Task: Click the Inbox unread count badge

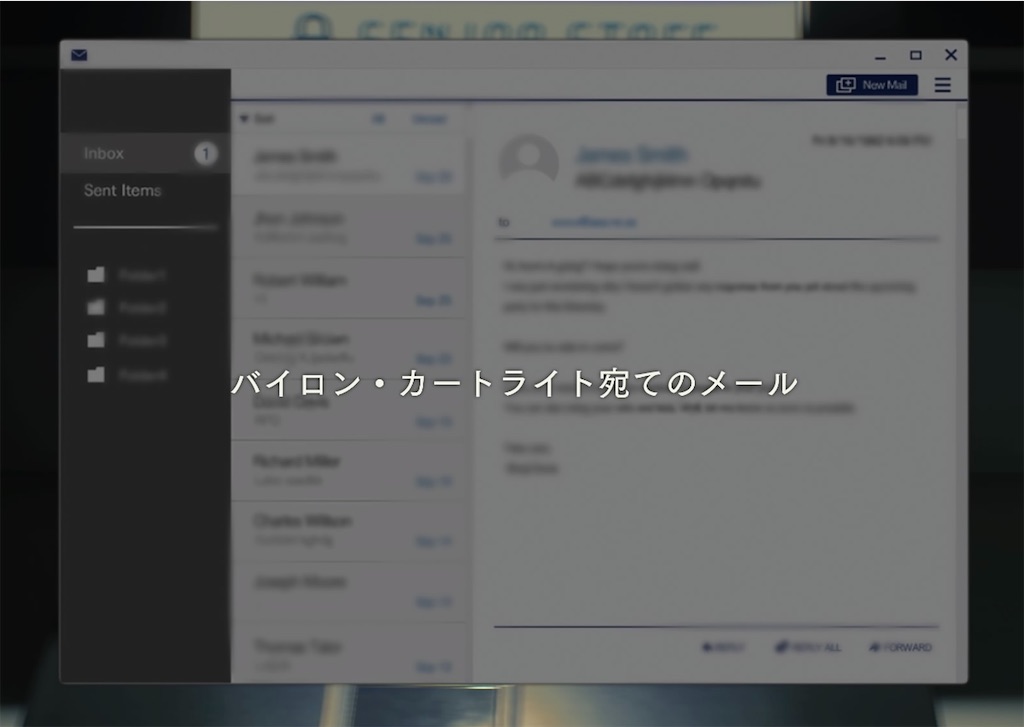Action: tap(205, 153)
